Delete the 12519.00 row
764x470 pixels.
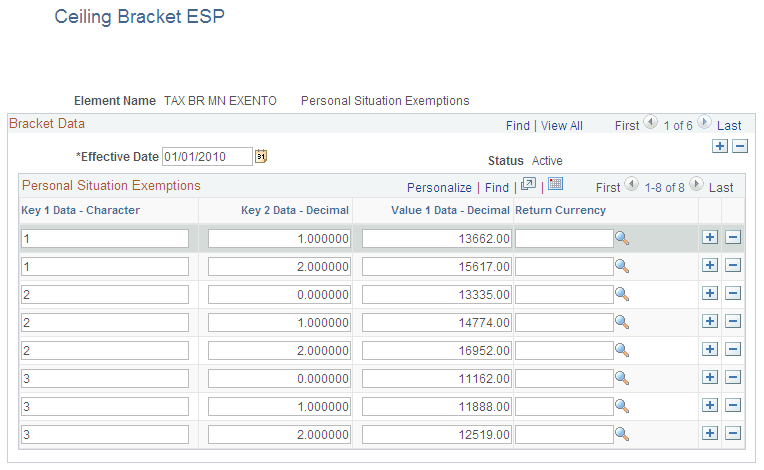[733, 433]
